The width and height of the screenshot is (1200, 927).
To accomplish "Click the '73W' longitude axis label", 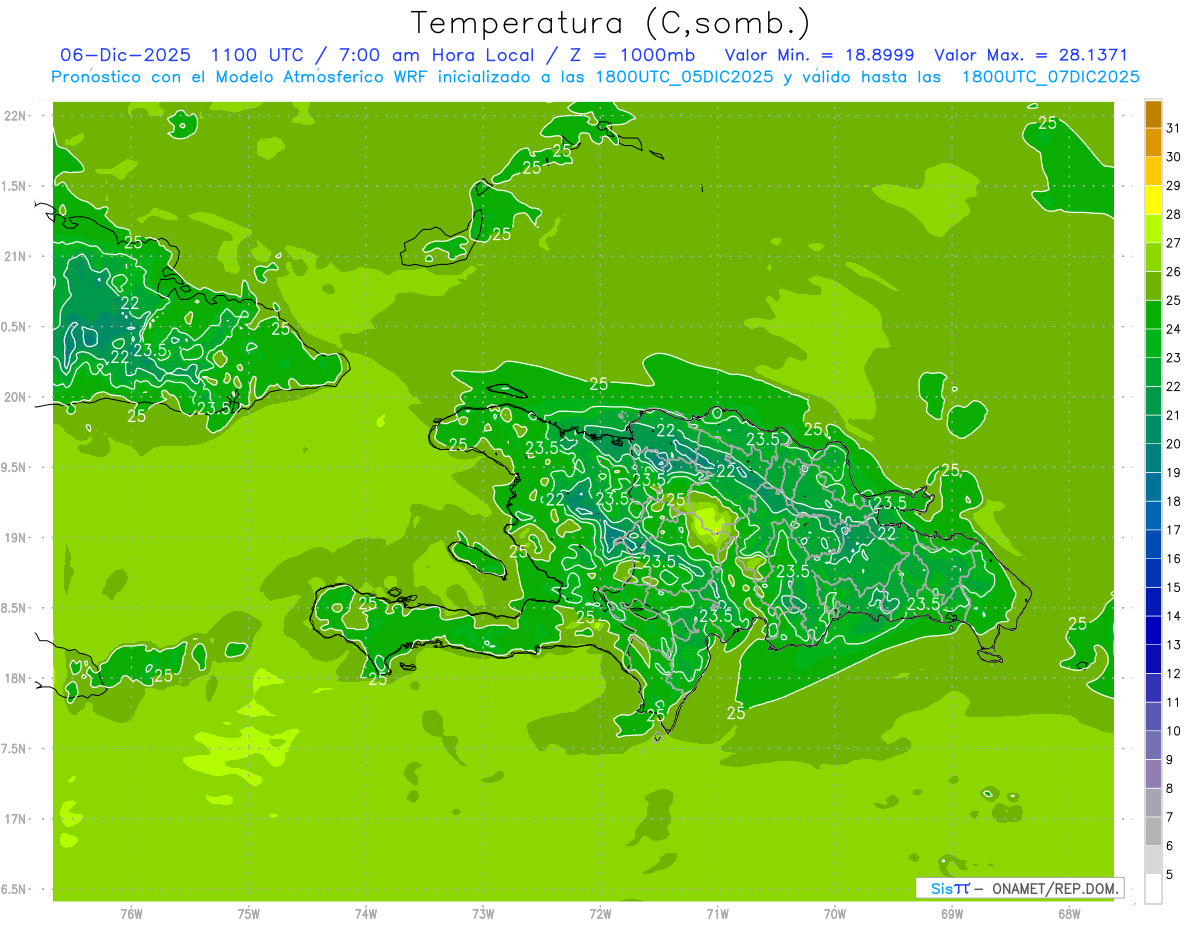I will [483, 913].
